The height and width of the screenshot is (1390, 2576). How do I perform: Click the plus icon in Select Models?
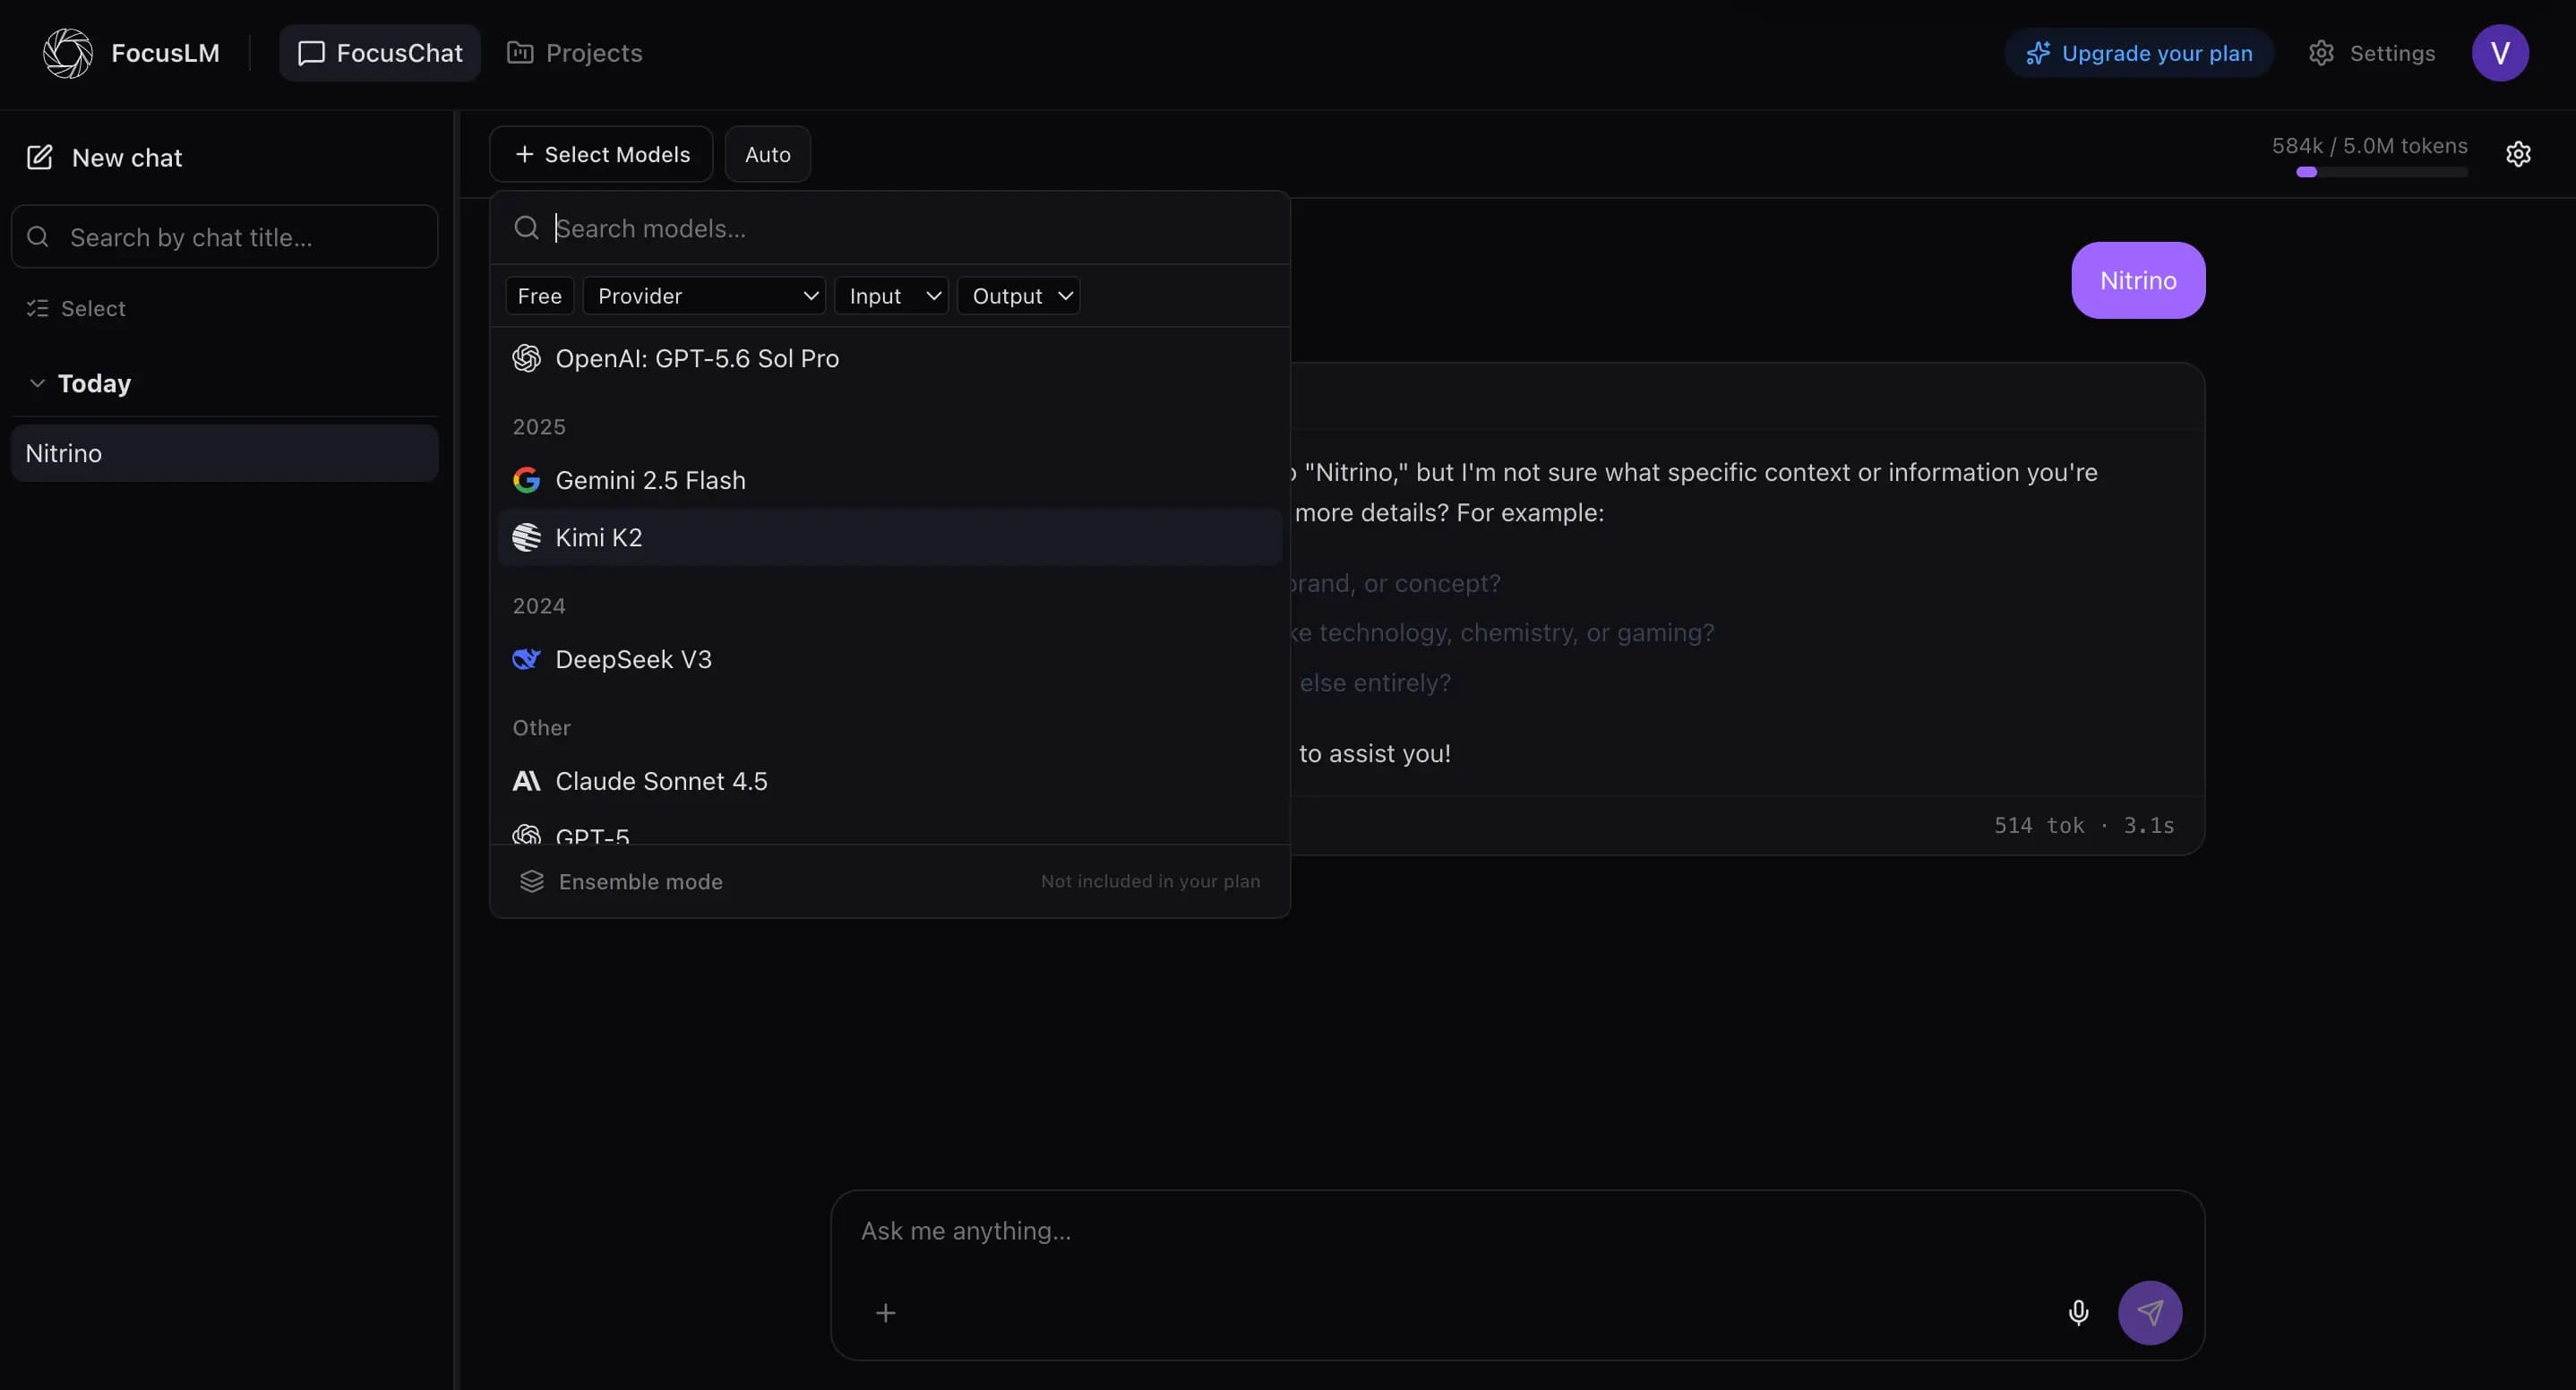tap(524, 154)
